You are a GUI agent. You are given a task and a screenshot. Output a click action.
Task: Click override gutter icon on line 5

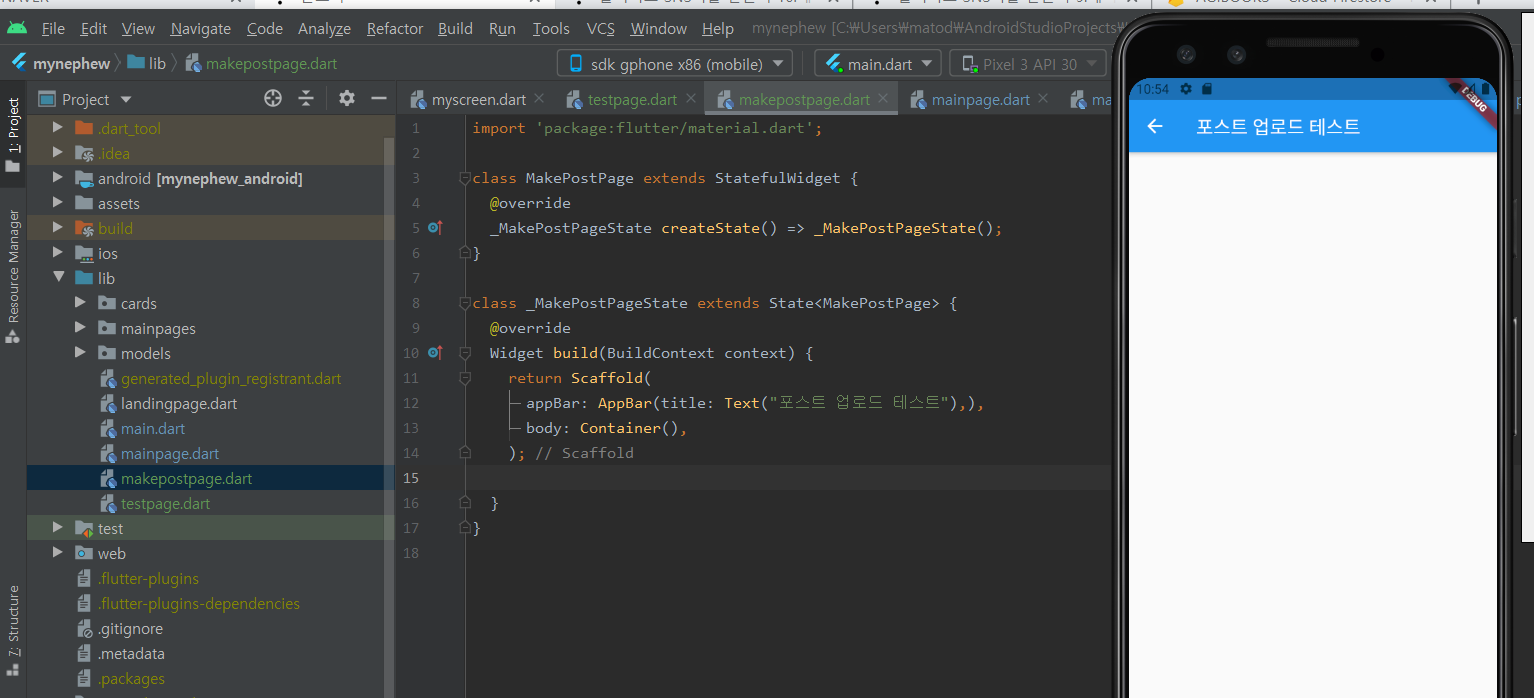(x=435, y=228)
